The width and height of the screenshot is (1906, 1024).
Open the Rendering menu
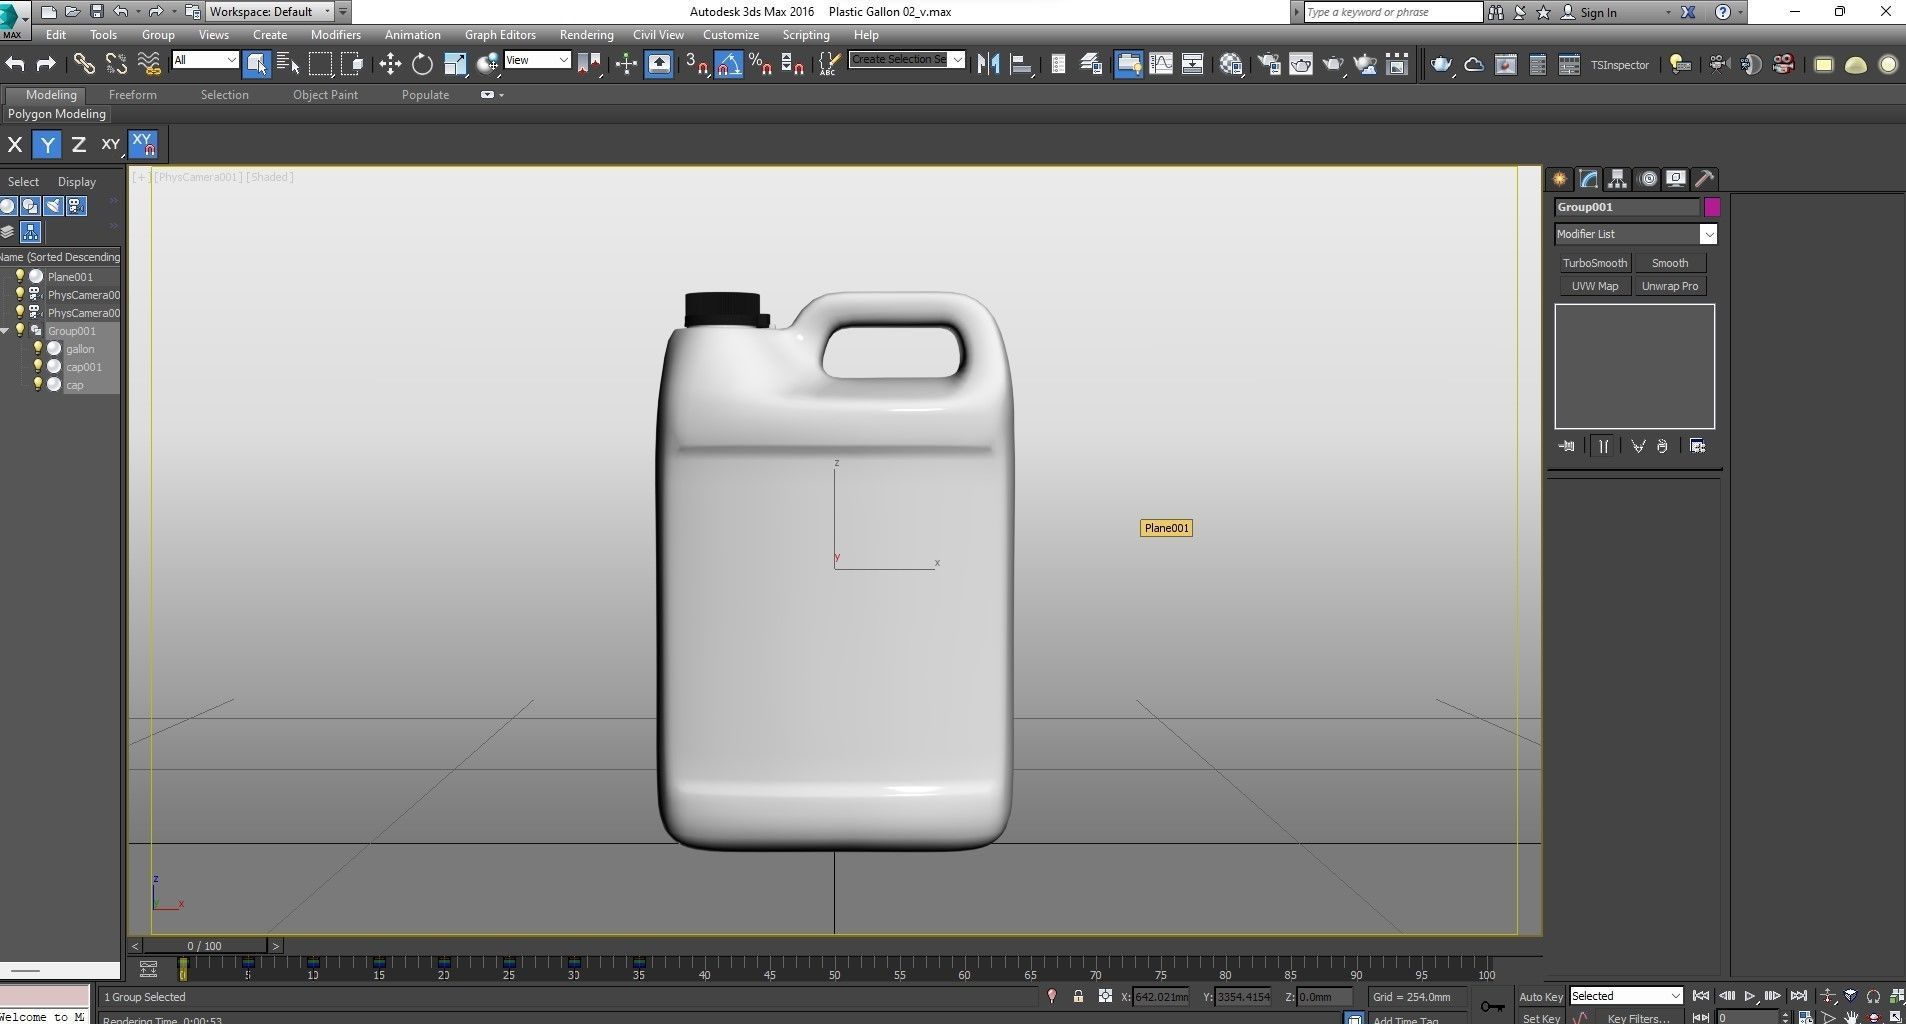(586, 35)
